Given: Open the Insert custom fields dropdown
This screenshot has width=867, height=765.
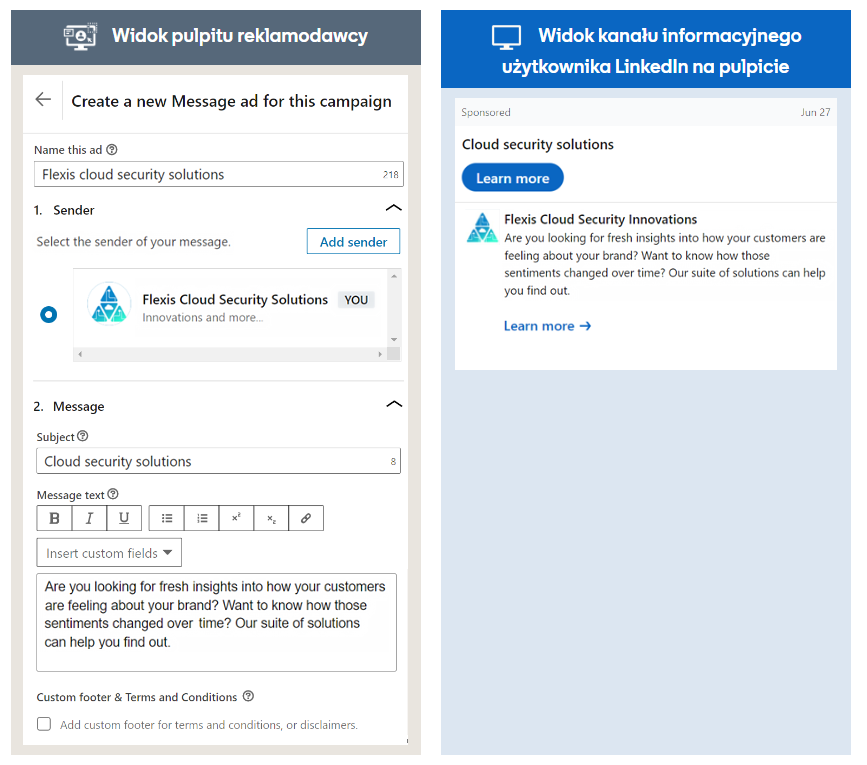Looking at the screenshot, I should click(x=109, y=553).
